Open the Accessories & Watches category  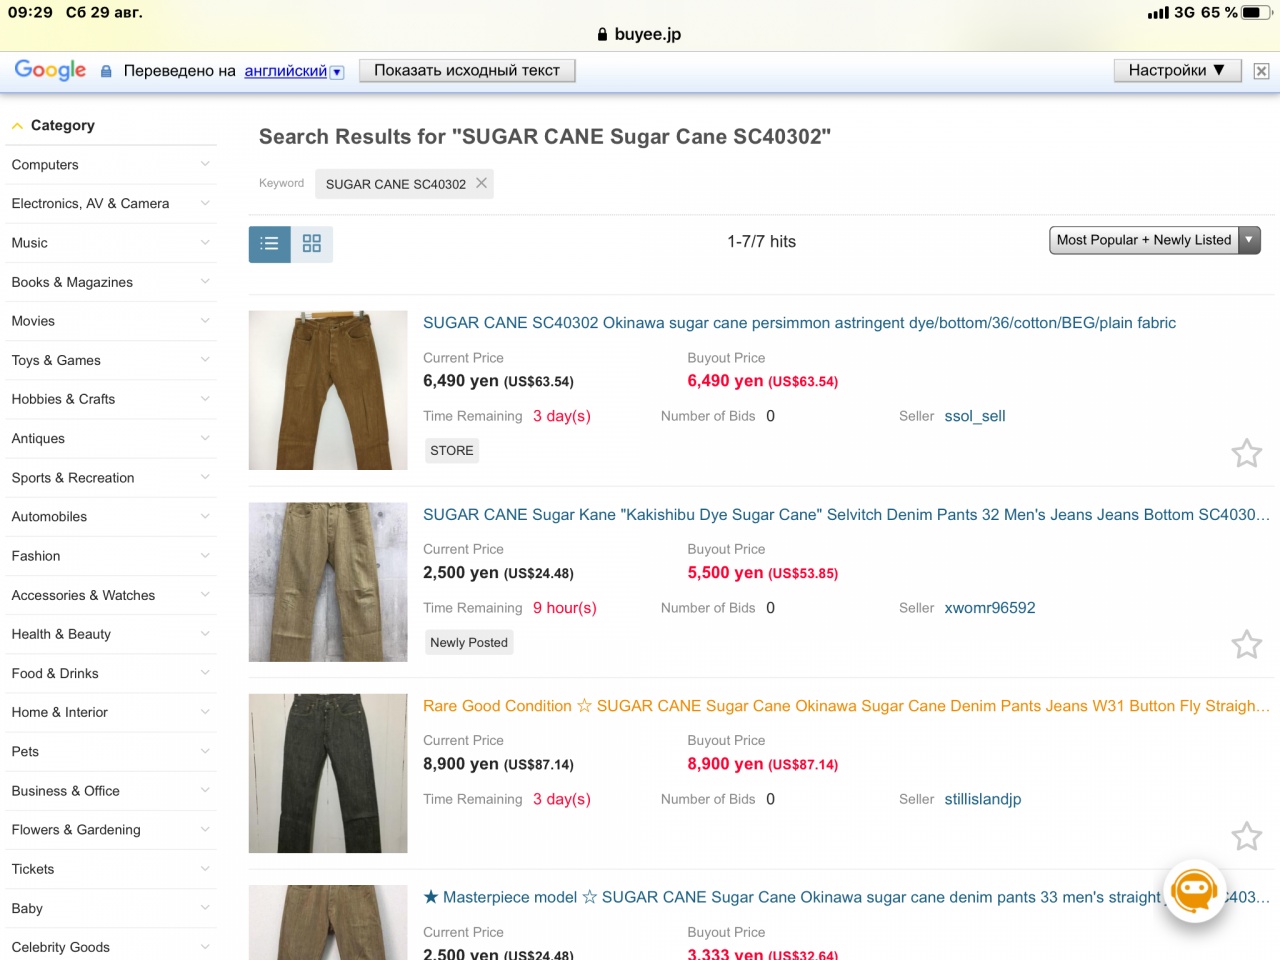pos(111,595)
